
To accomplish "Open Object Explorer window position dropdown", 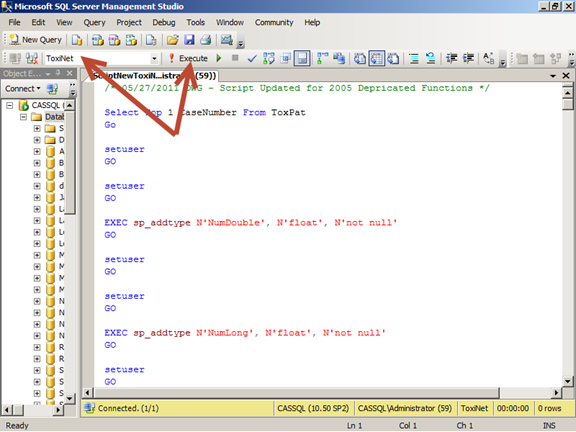I will (48, 74).
